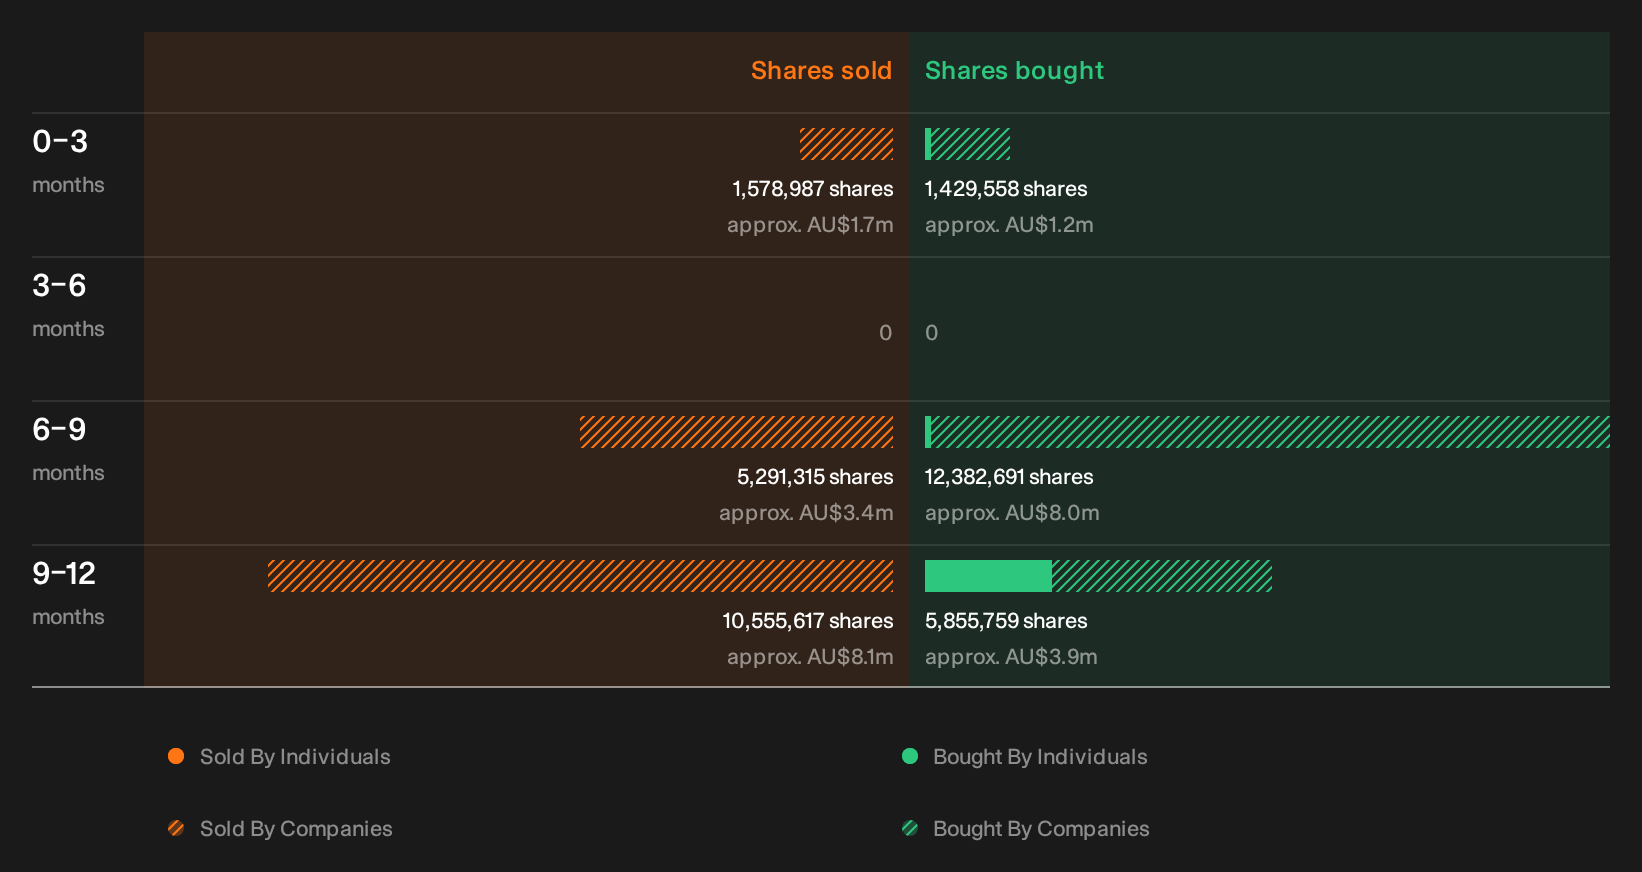Click the approx. AU$8.0m text
The width and height of the screenshot is (1642, 872).
(1012, 513)
